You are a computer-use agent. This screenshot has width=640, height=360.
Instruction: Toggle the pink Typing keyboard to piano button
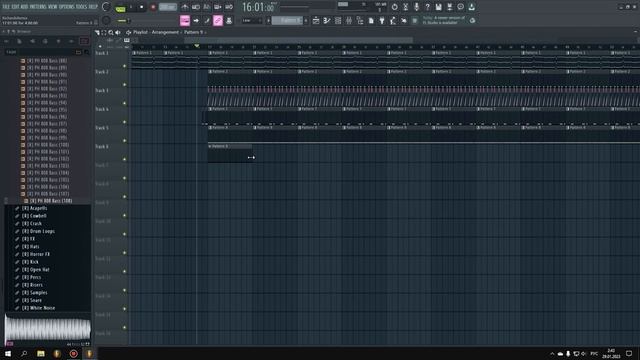pos(185,20)
